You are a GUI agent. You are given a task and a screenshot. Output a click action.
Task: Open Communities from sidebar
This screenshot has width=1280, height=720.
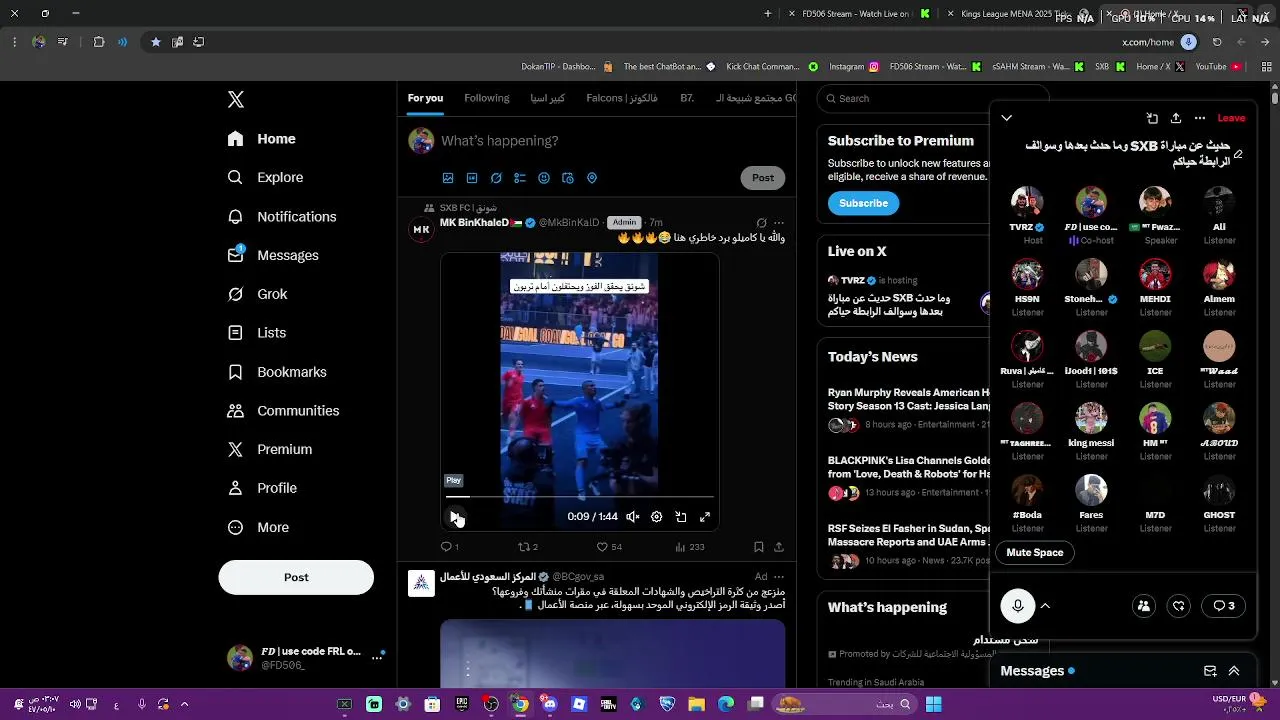(283, 411)
